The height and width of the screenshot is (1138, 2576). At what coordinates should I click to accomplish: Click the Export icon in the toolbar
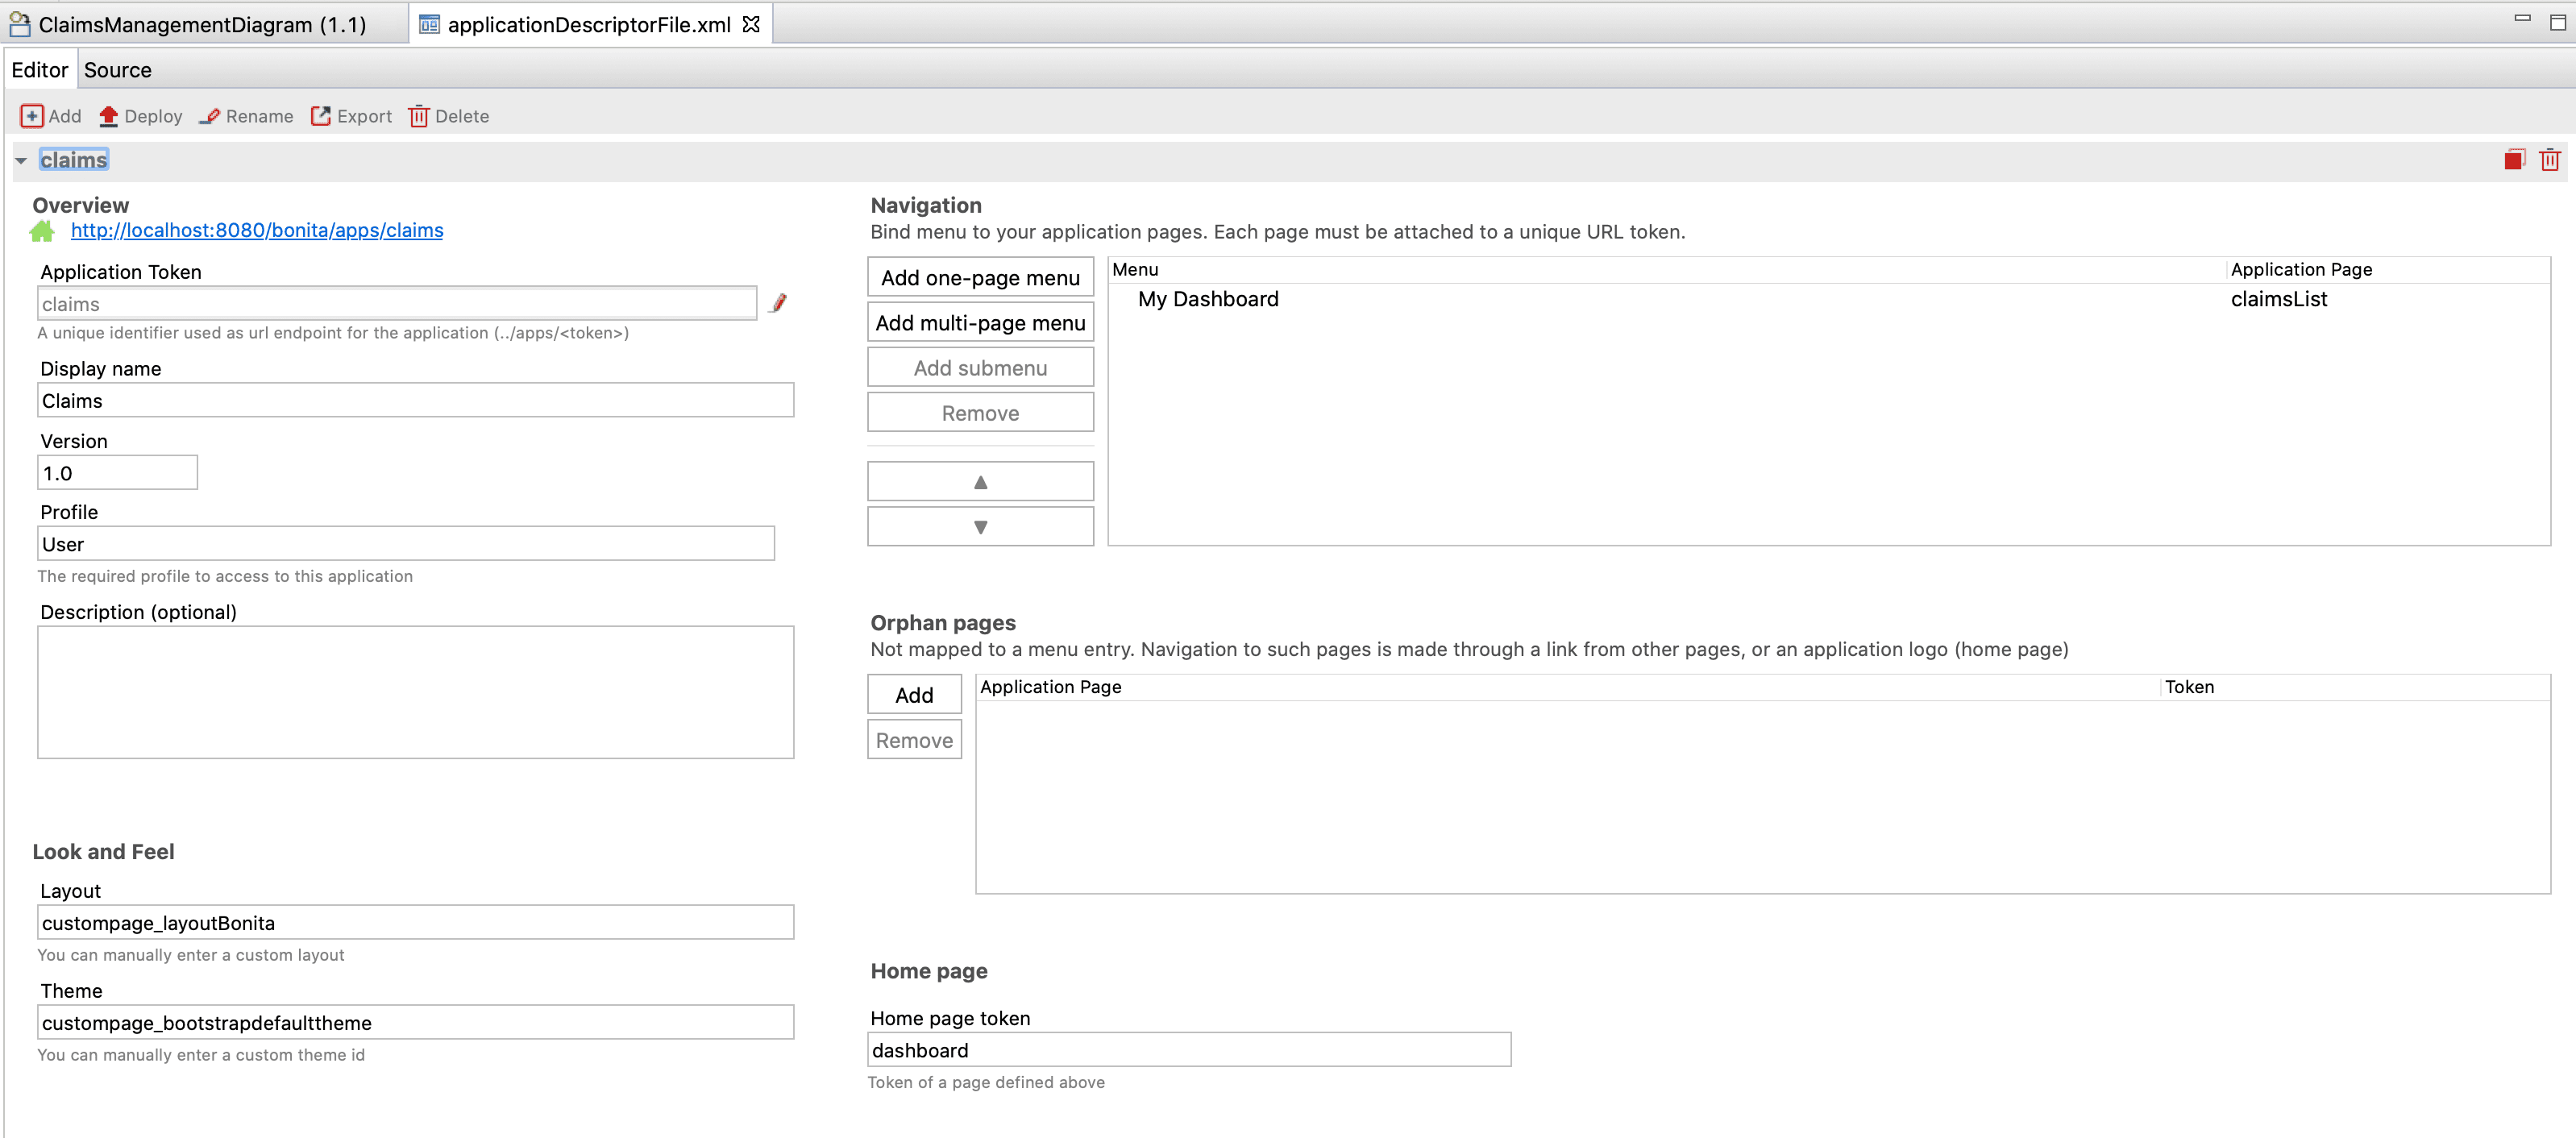(x=321, y=116)
